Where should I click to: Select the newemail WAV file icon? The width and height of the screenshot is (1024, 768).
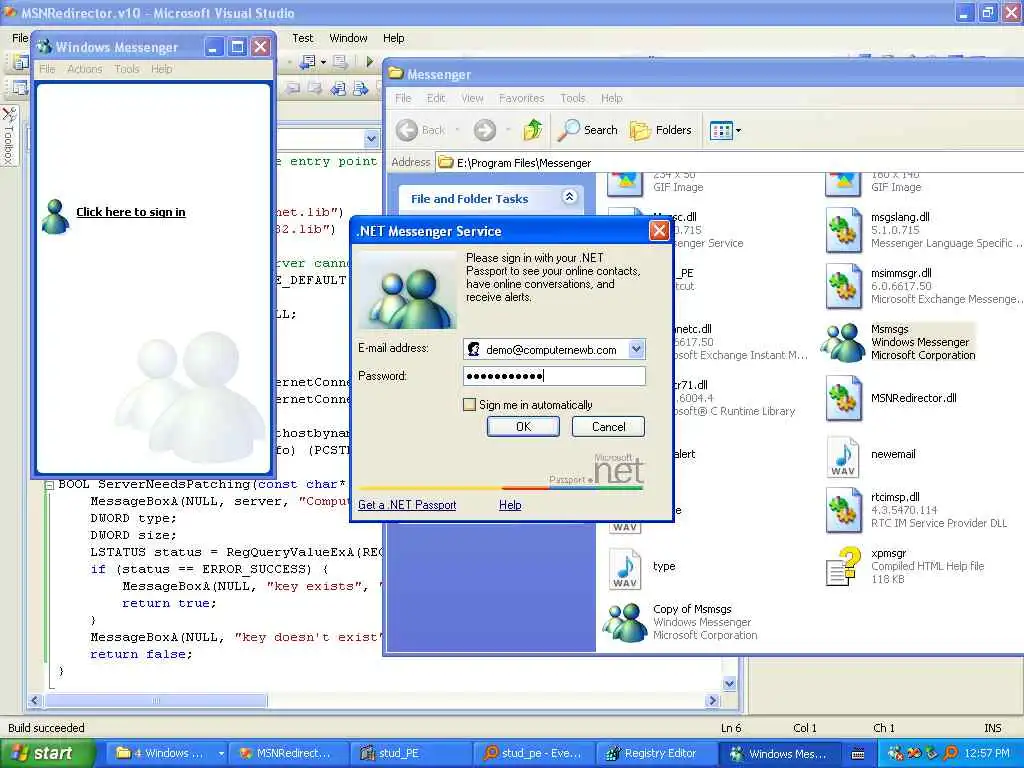(x=842, y=456)
